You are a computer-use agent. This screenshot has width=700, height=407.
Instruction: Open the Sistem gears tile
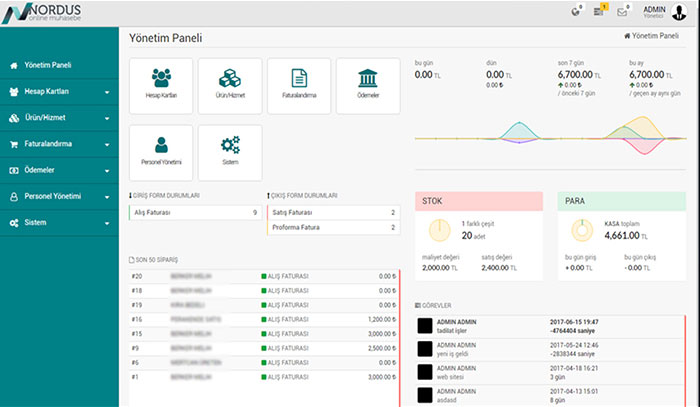coord(230,153)
